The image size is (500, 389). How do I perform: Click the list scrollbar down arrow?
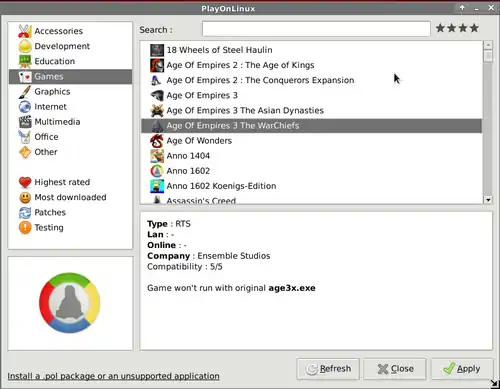pos(488,200)
